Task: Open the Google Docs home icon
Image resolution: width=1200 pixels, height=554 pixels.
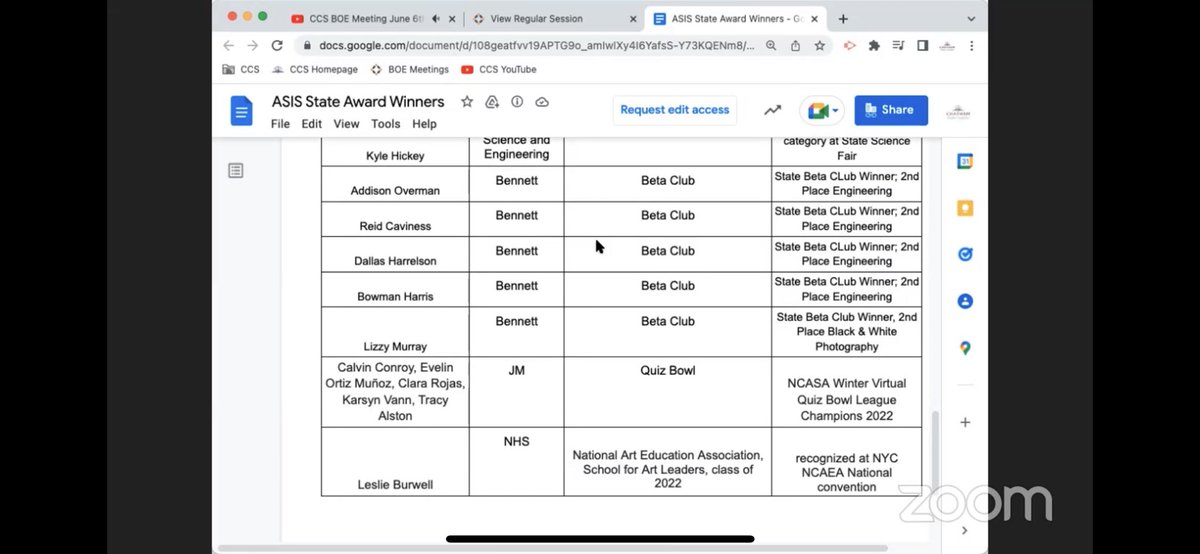Action: [241, 110]
